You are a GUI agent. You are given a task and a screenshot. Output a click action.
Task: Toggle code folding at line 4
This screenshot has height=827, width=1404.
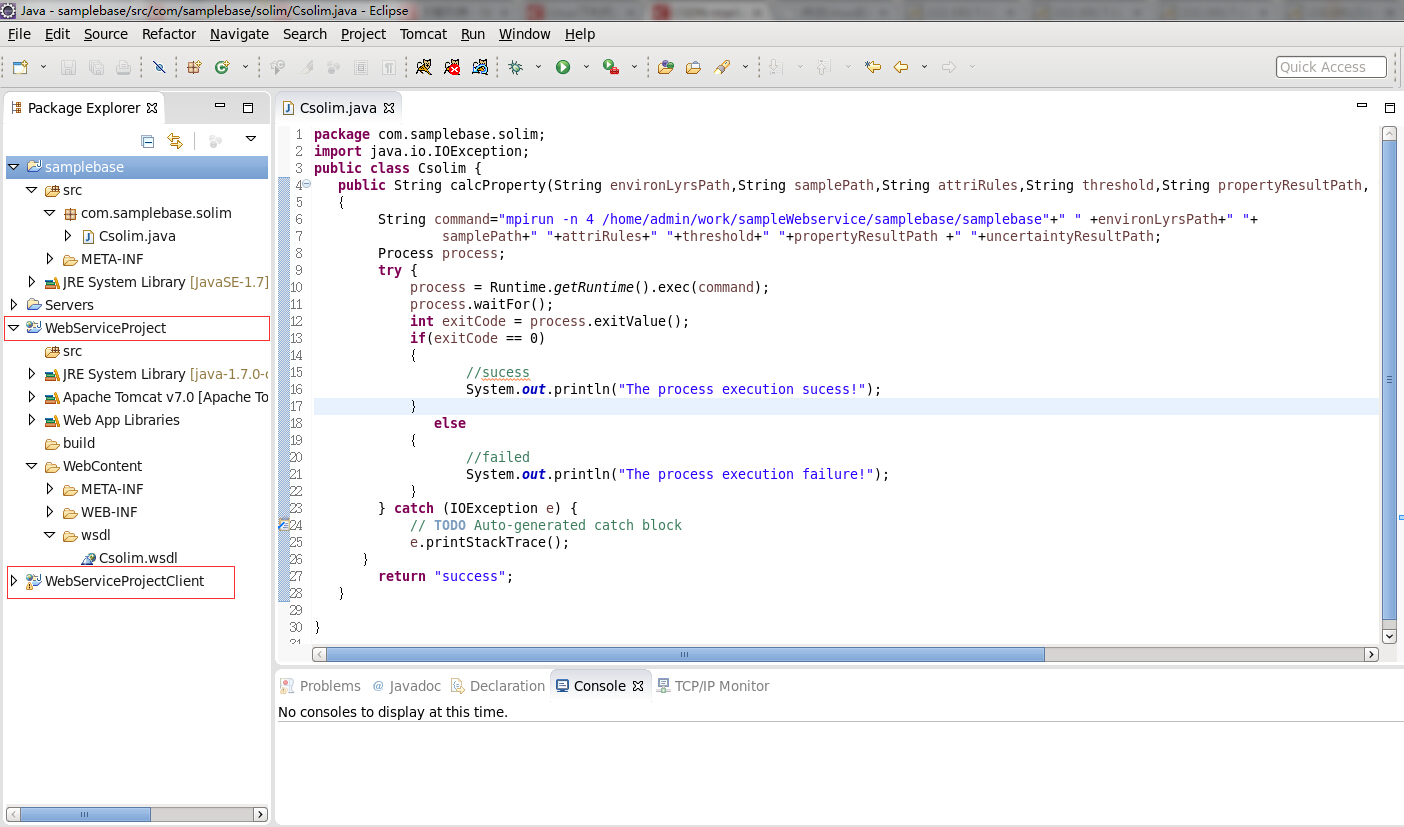307,184
